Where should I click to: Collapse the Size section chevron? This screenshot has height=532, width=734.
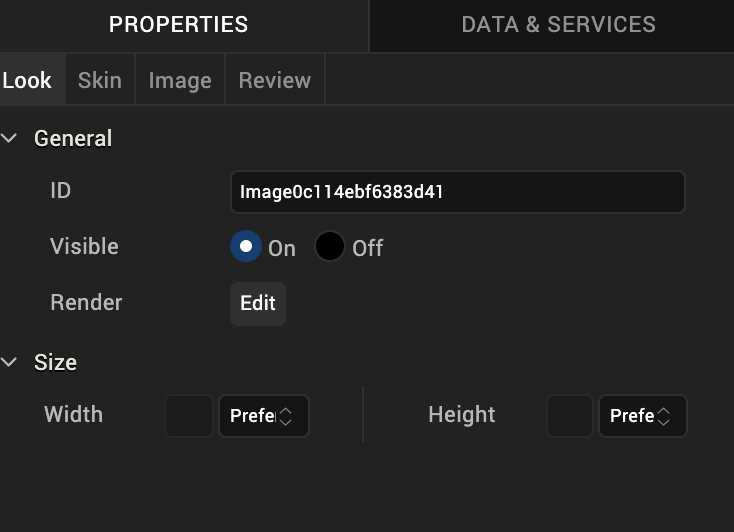point(10,362)
